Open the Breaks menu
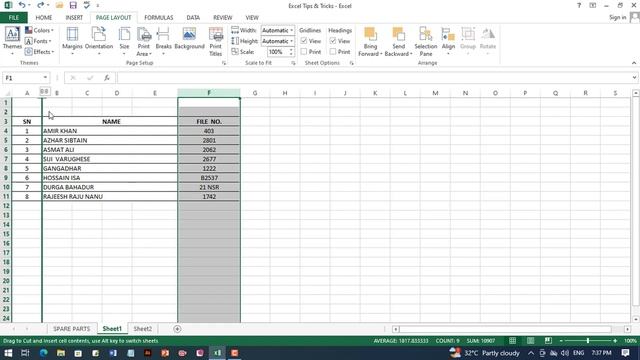 pyautogui.click(x=163, y=41)
